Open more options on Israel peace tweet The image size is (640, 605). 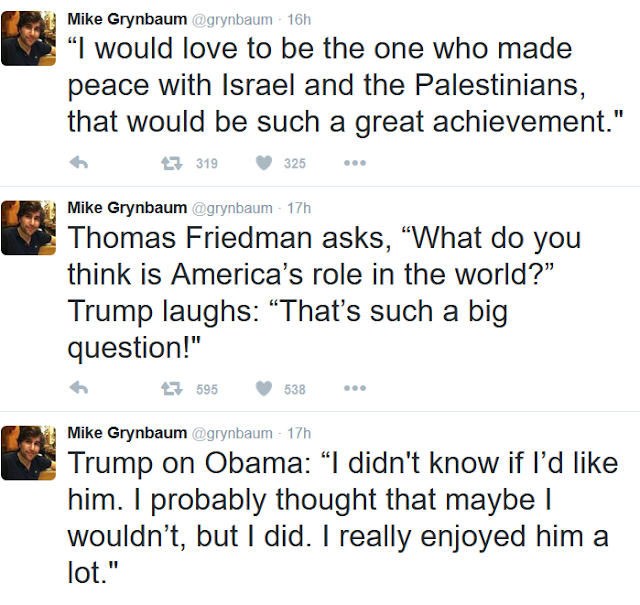point(355,163)
